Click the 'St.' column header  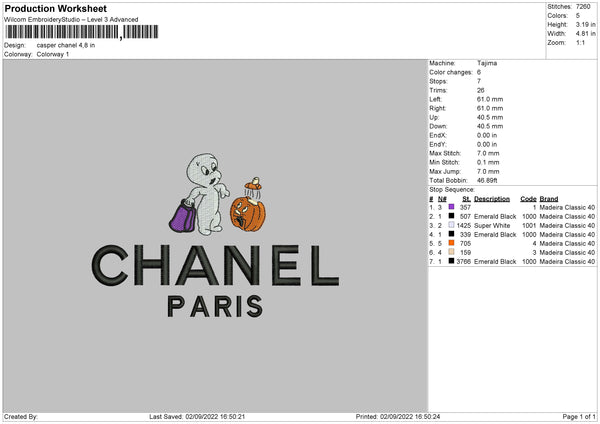466,199
